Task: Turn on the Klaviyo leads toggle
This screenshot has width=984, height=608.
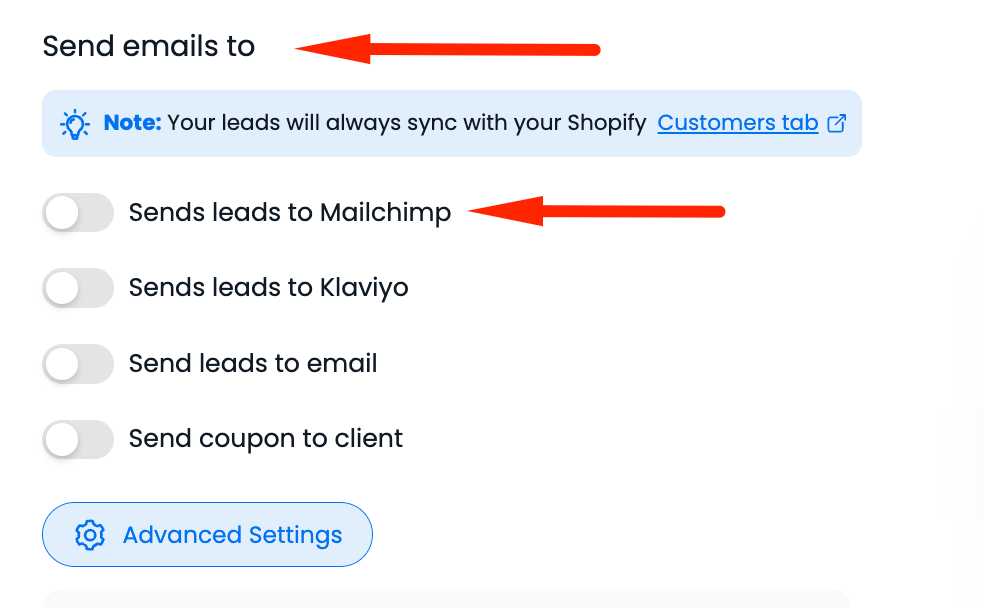Action: coord(78,288)
